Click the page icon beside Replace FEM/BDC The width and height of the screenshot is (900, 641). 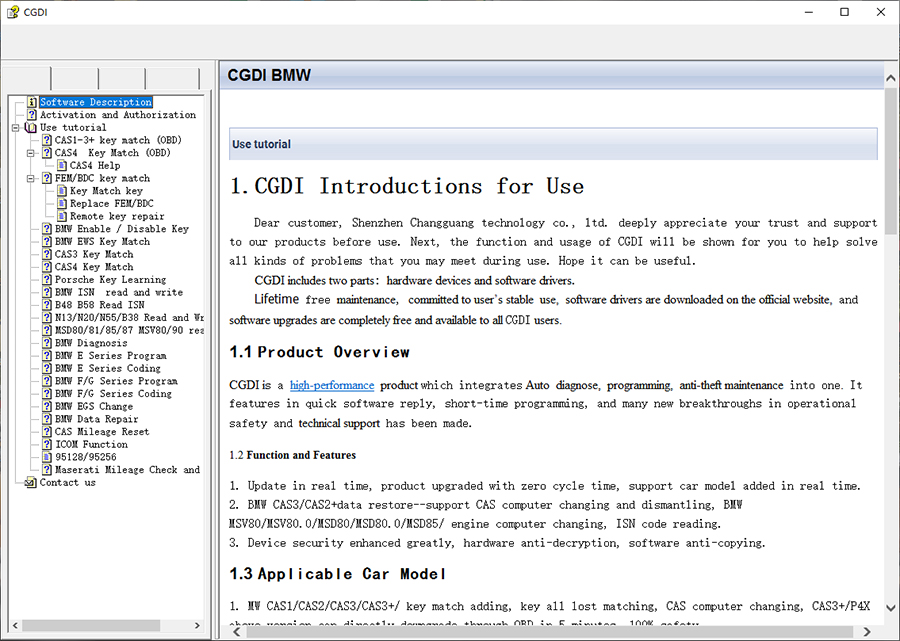coord(62,204)
